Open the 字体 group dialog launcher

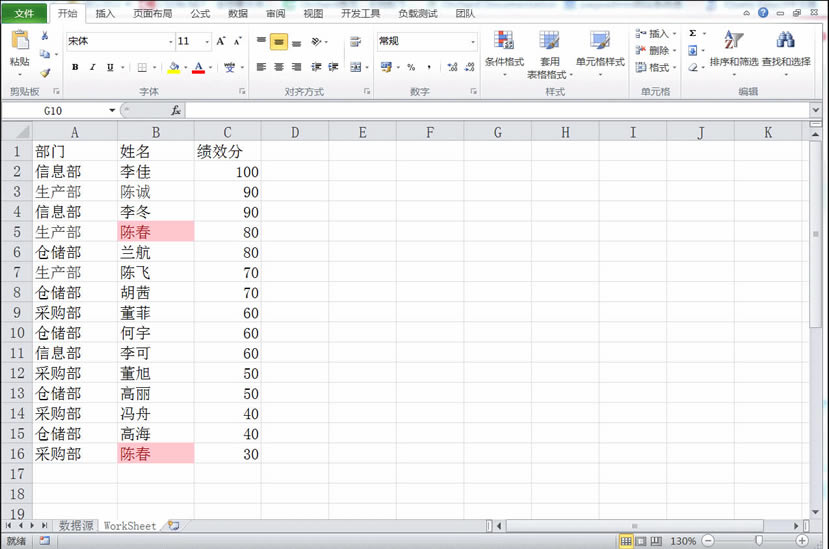[x=242, y=92]
